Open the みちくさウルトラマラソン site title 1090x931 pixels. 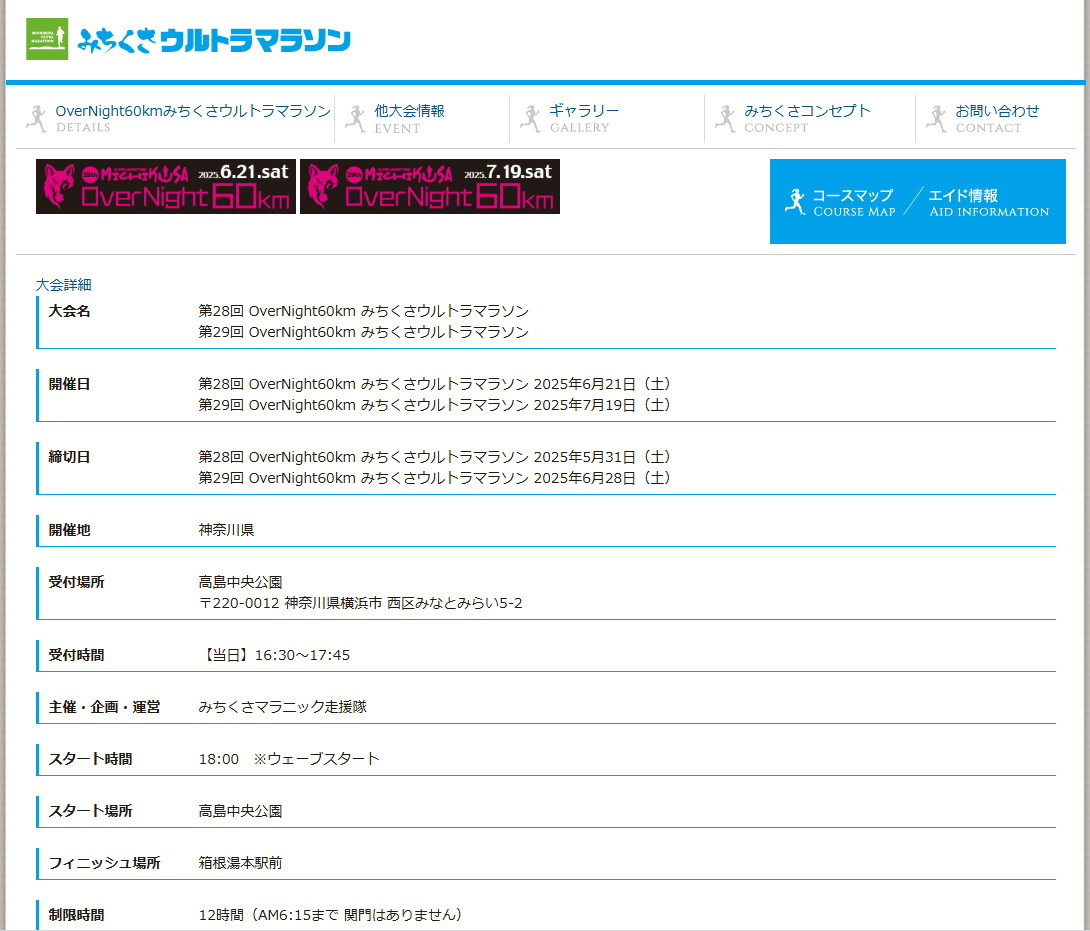coord(214,40)
